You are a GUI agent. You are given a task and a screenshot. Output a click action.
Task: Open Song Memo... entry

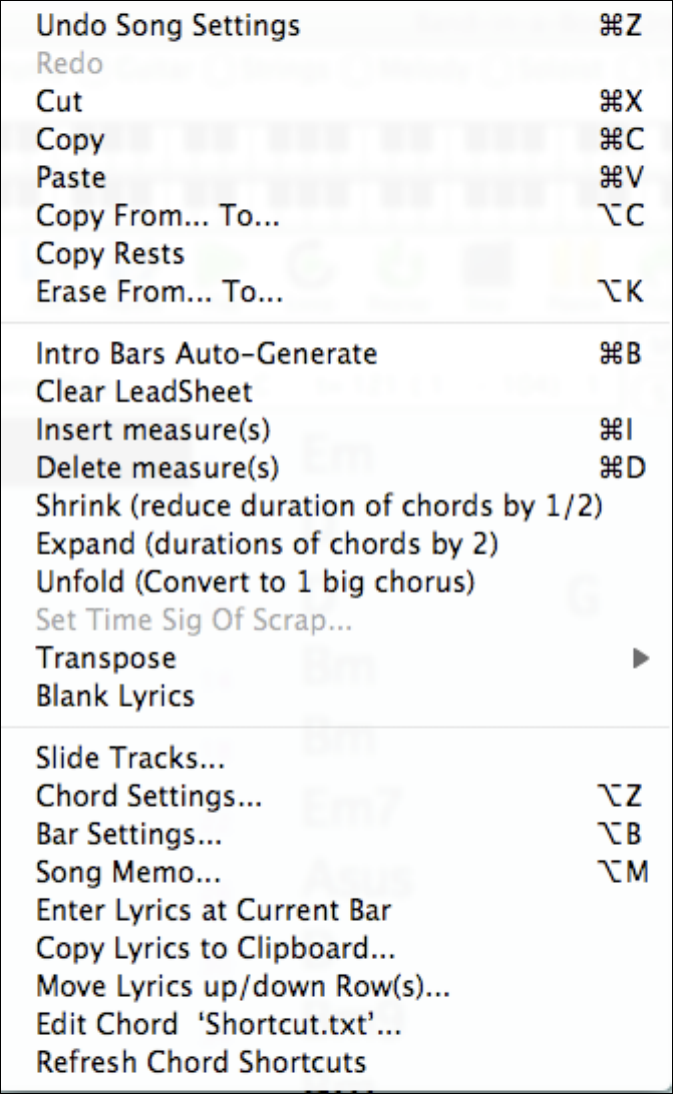coord(128,872)
